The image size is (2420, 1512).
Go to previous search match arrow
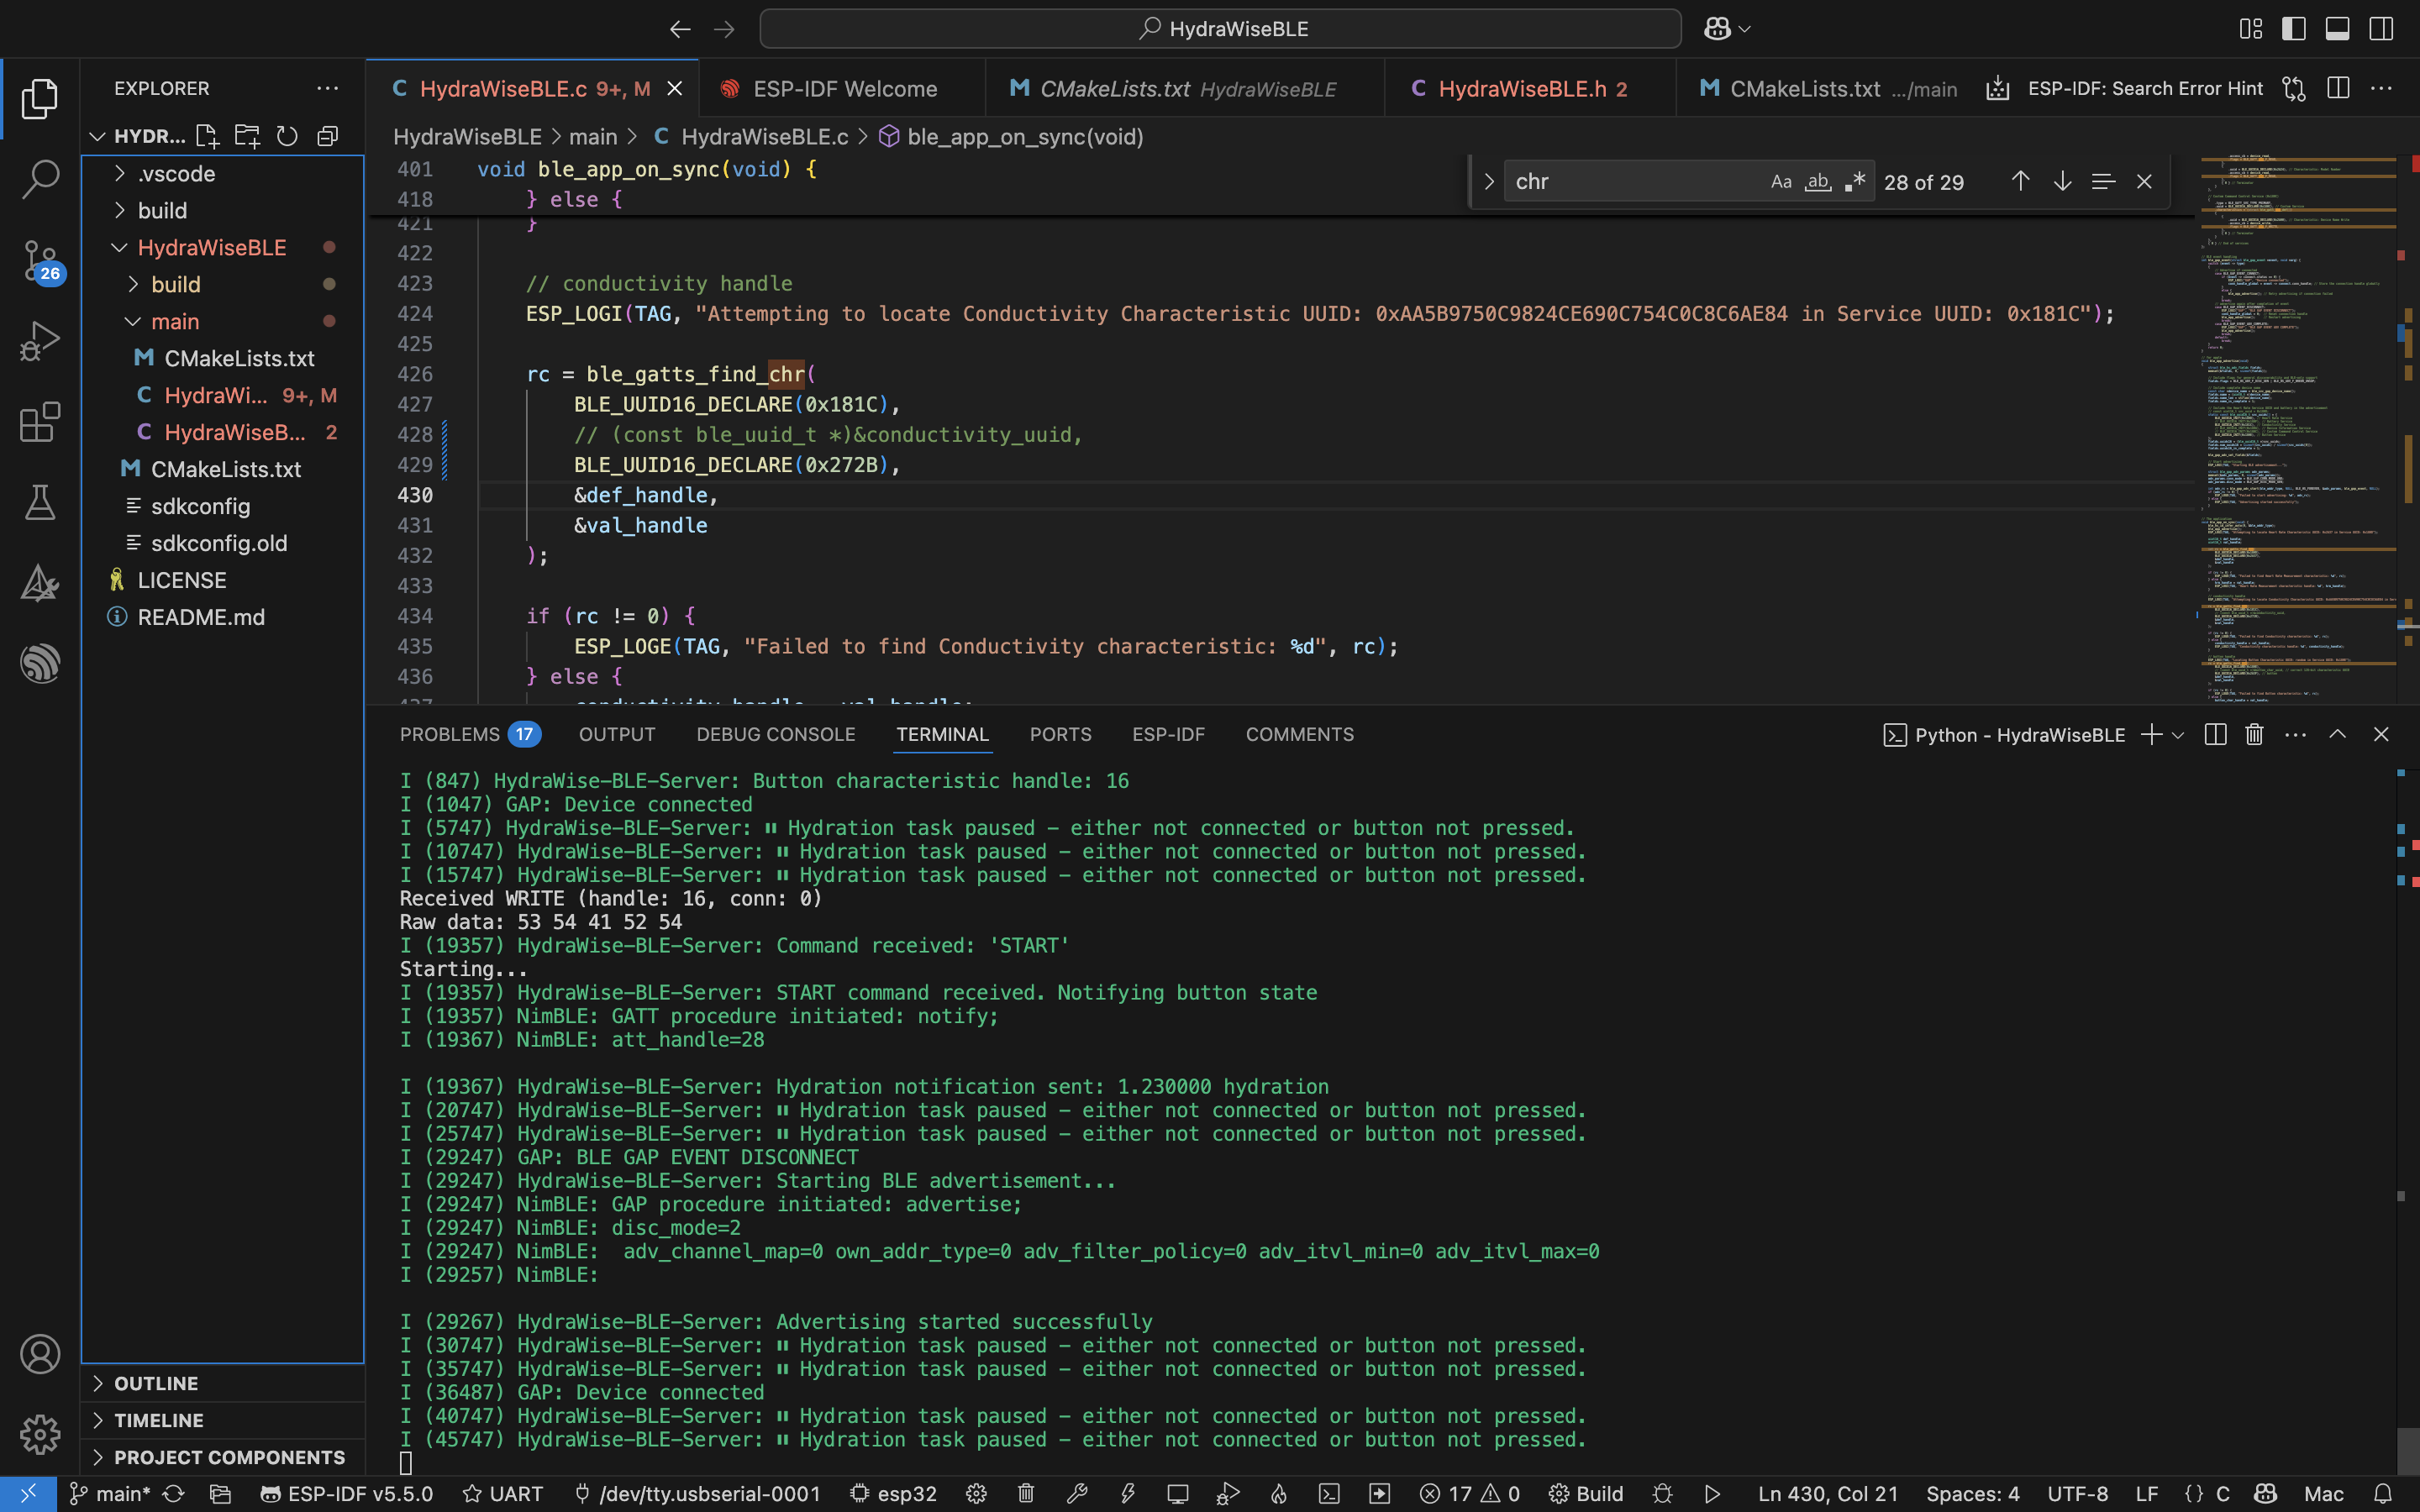[x=2020, y=182]
